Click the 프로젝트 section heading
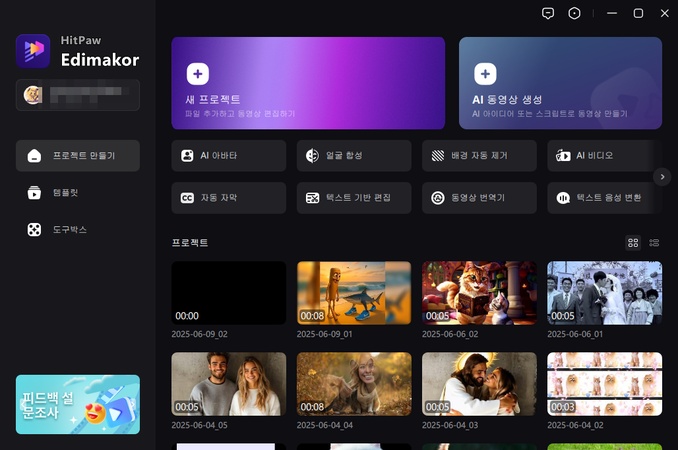678x450 pixels. pyautogui.click(x=190, y=243)
